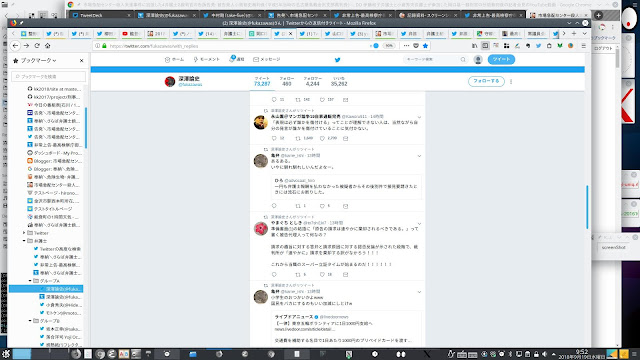This screenshot has width=640, height=360.
Task: Open new tab in Firefox tab bar
Action: 574,33
